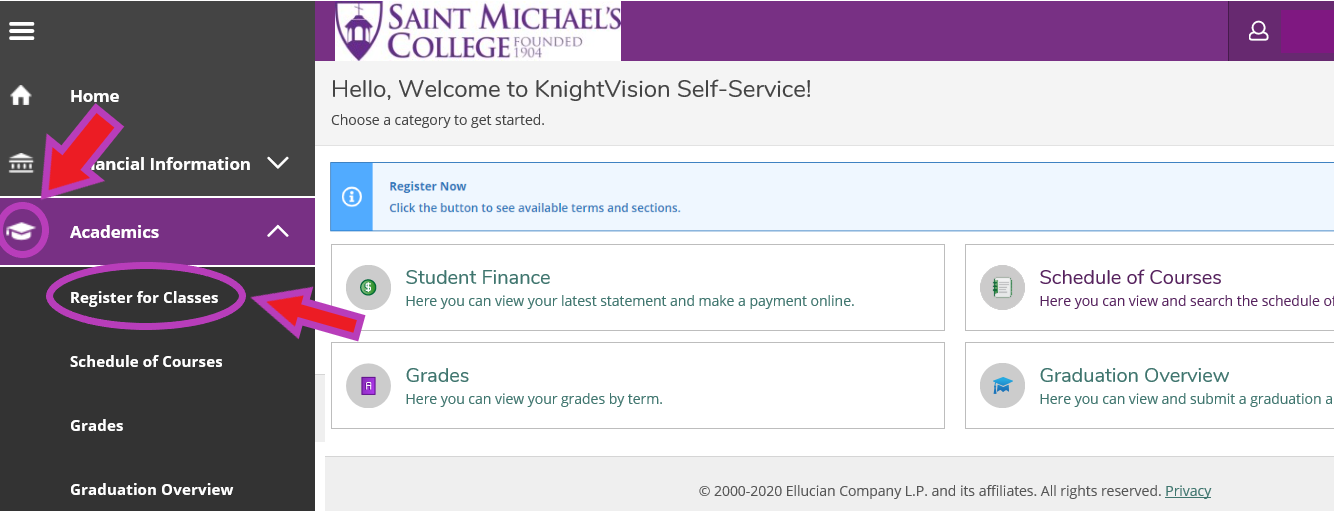Select Register for Classes in sidebar
The height and width of the screenshot is (511, 1334).
(x=144, y=297)
